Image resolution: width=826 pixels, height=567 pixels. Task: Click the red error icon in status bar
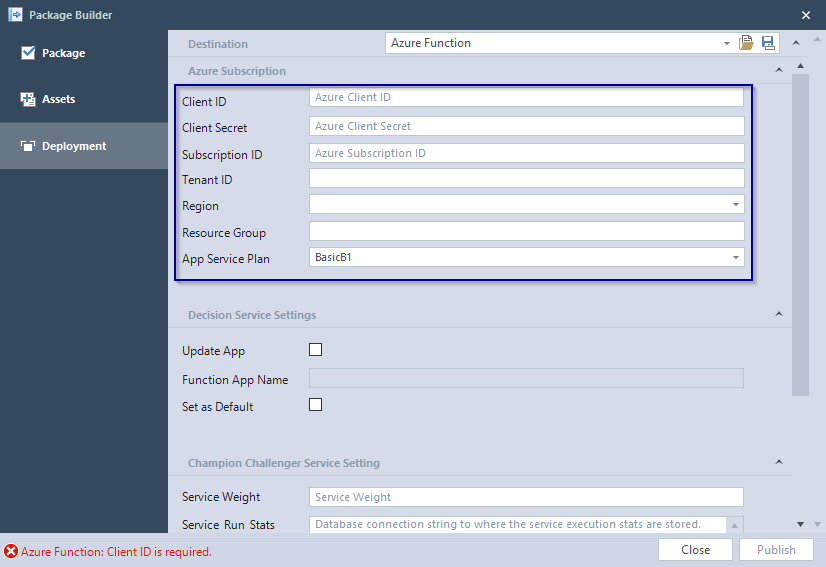pos(11,552)
